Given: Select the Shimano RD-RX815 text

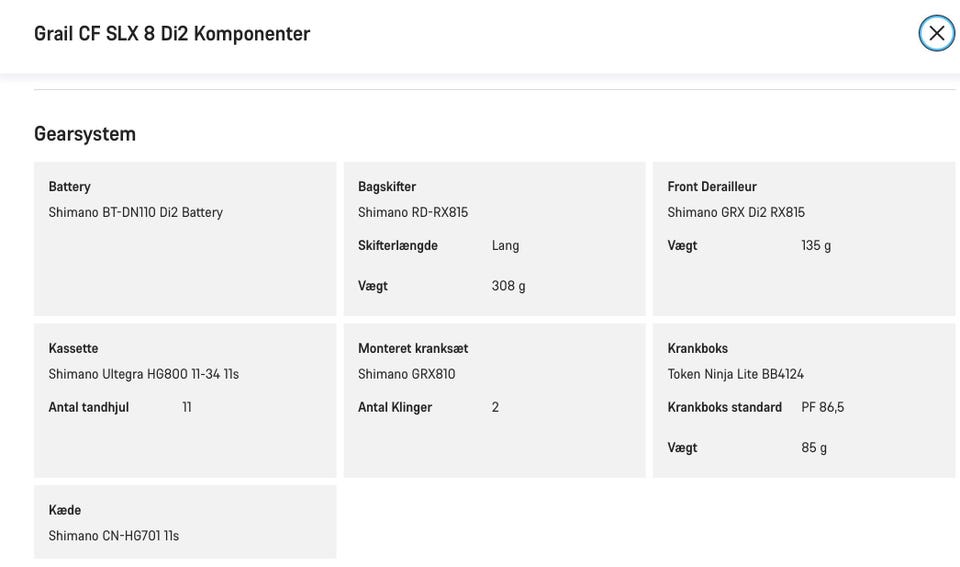Looking at the screenshot, I should point(413,212).
